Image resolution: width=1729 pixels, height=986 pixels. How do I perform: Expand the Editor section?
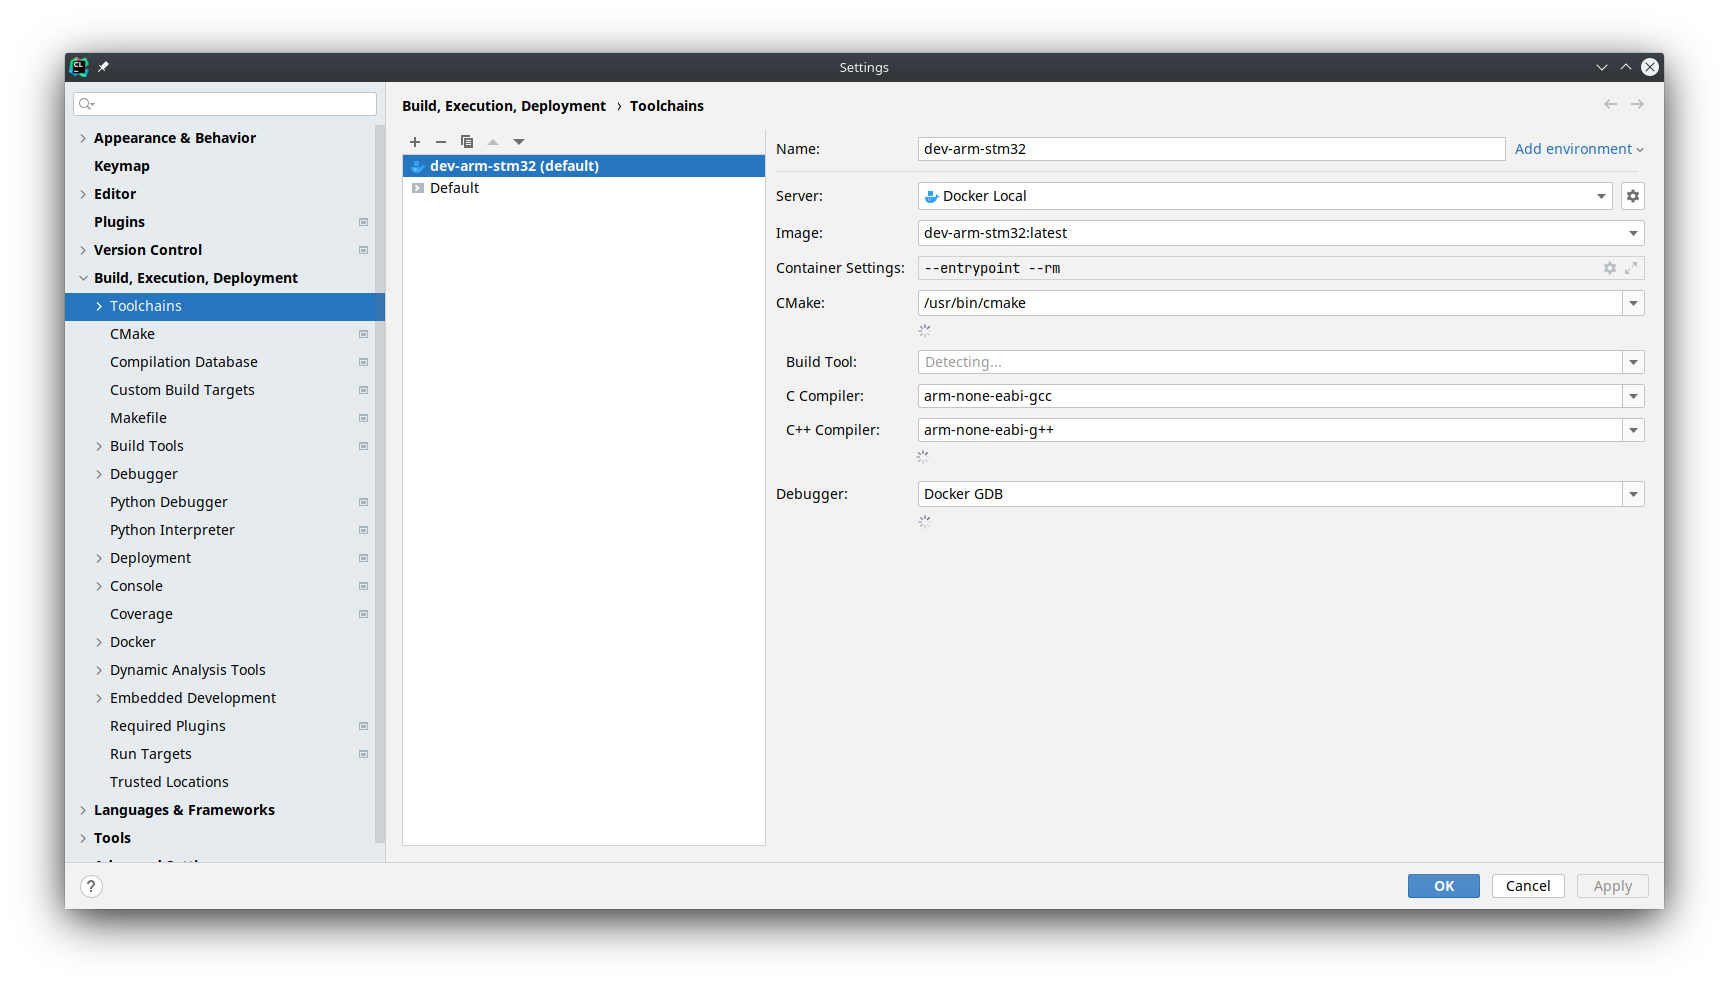point(83,194)
